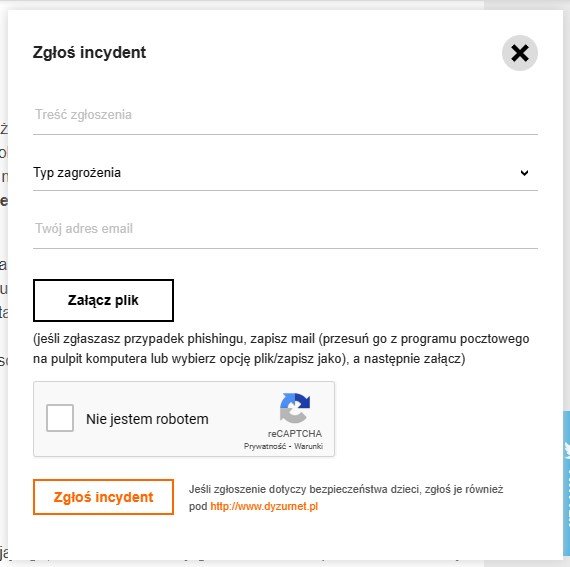Expand the Typ zagrożenia dropdown arrow
The height and width of the screenshot is (567, 570).
[524, 173]
